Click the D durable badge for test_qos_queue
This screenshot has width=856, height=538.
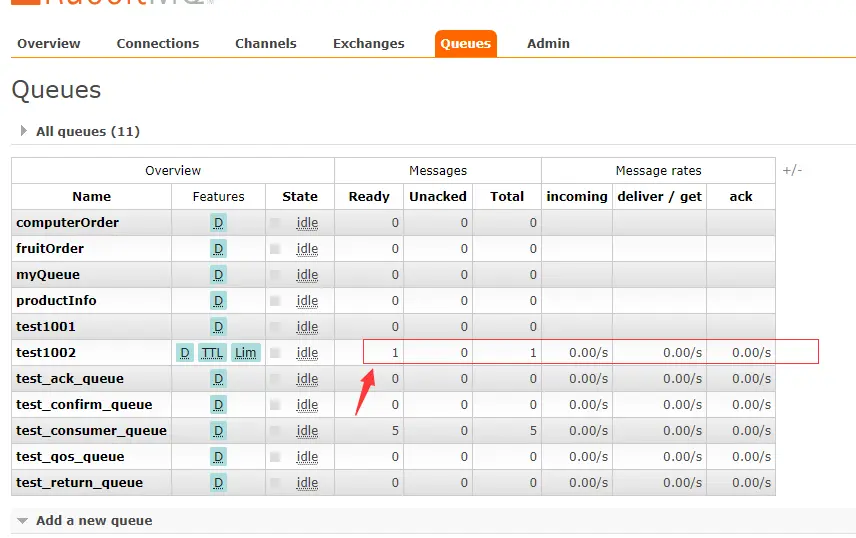point(218,457)
